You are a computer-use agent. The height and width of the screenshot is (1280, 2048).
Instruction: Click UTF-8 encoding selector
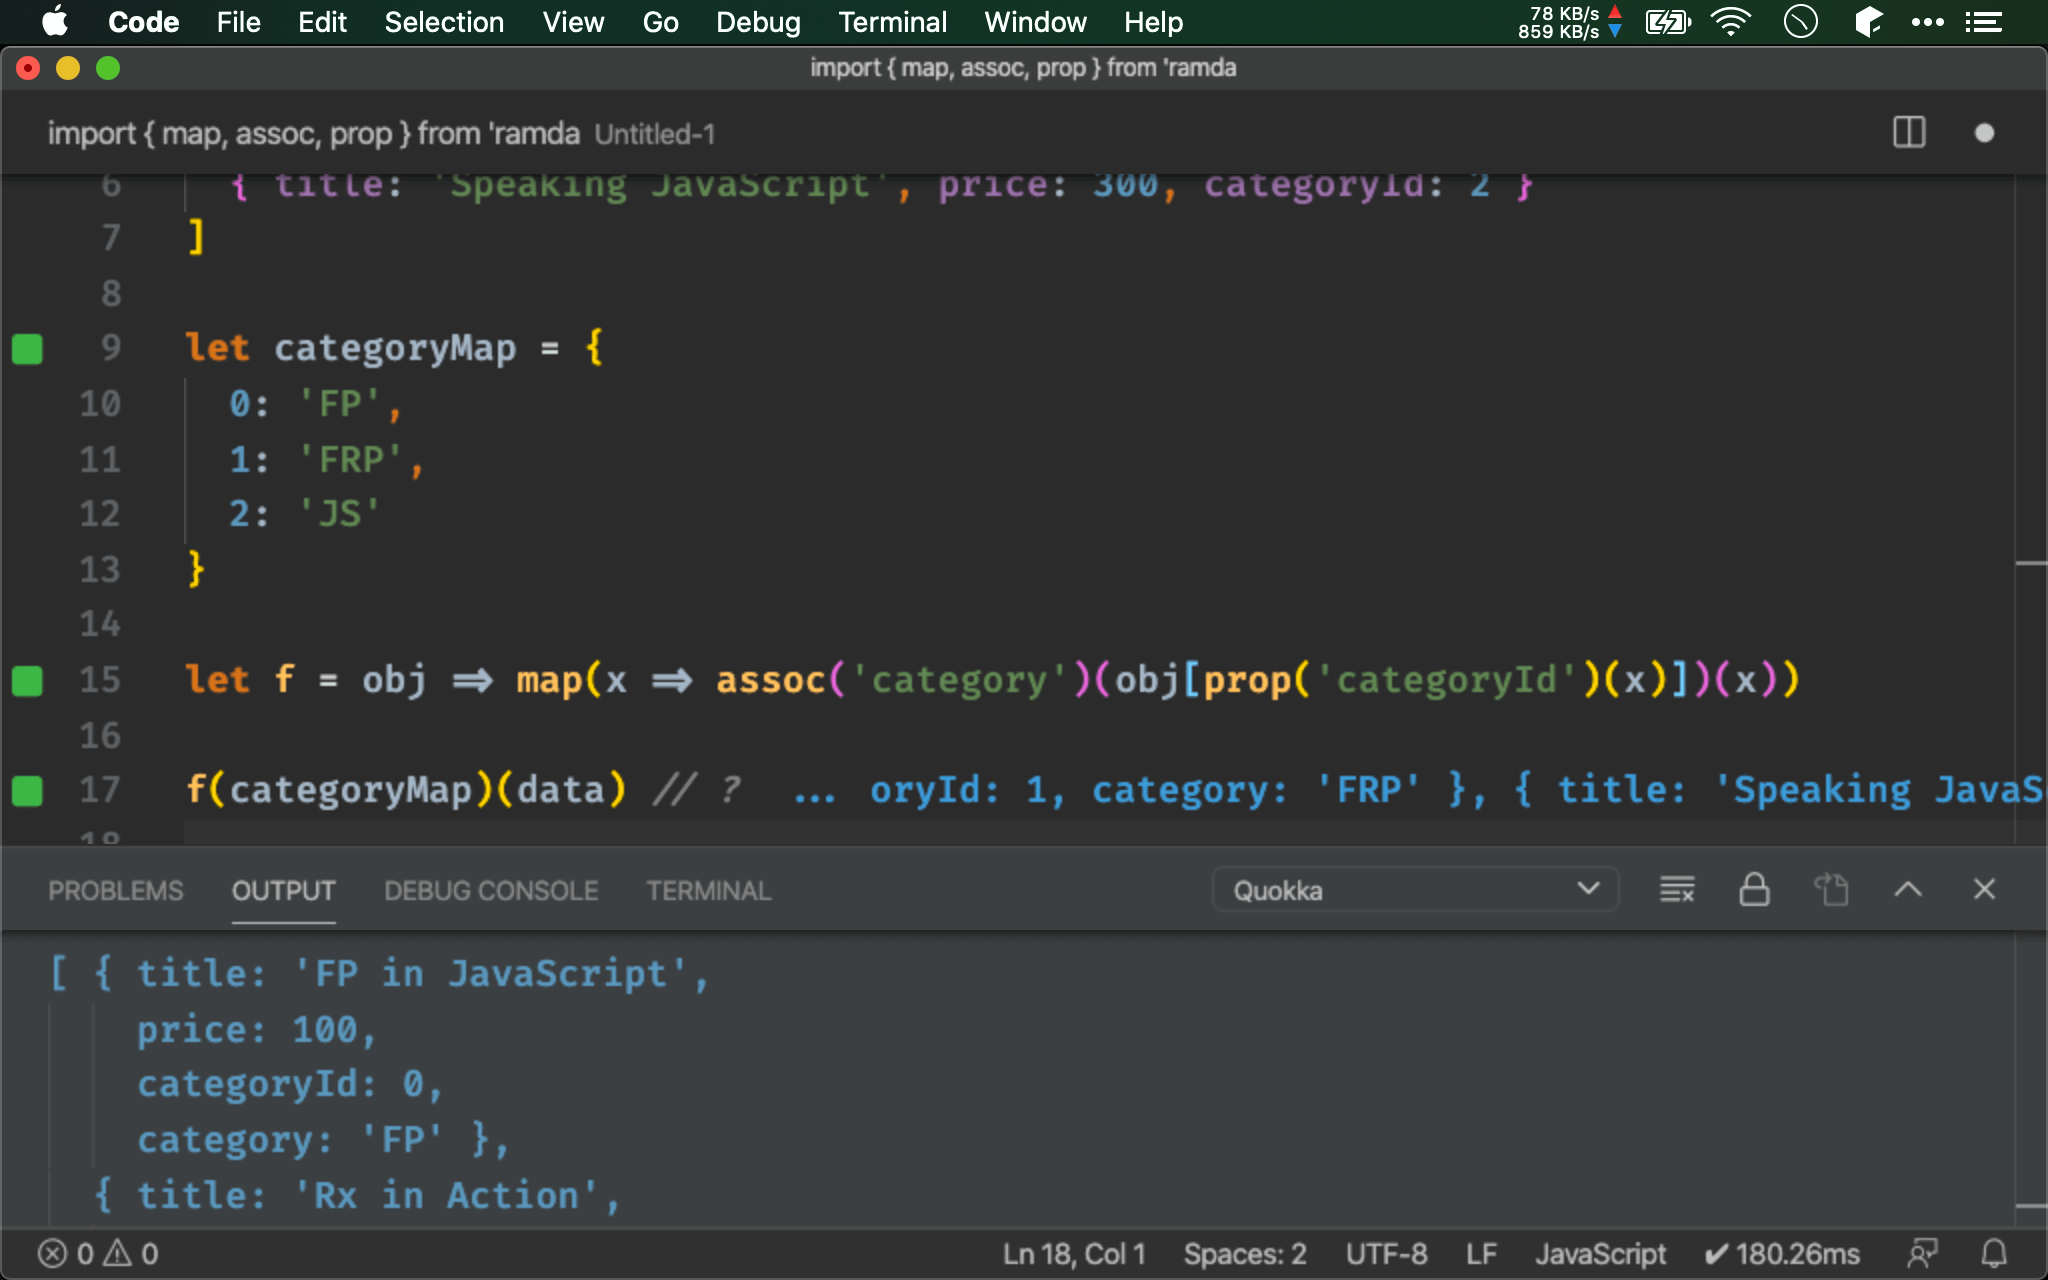tap(1386, 1253)
